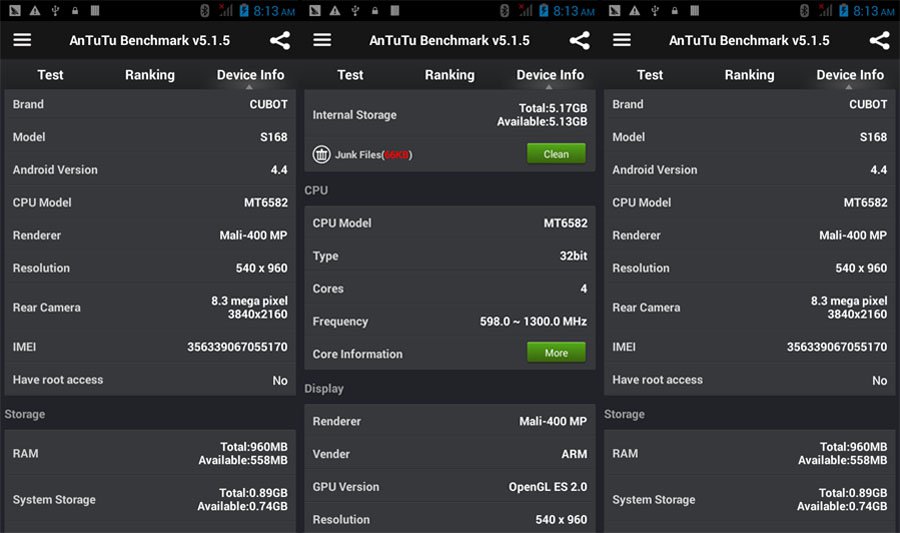Viewport: 900px width, 533px height.
Task: Tap the share icon on the middle screen
Action: [x=580, y=40]
